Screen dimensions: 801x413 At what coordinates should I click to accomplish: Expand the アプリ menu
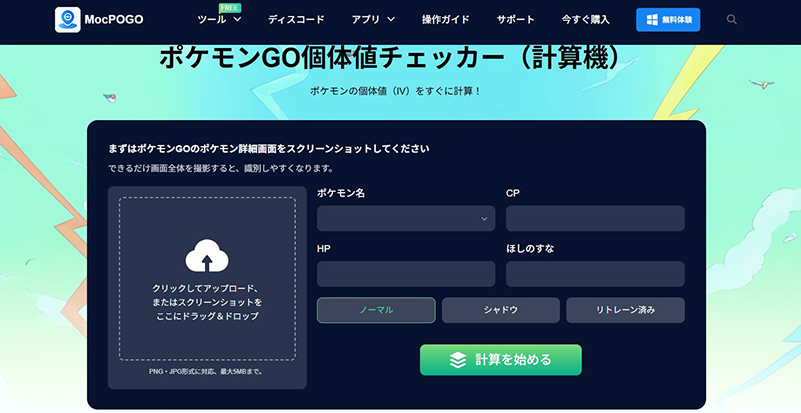click(x=373, y=20)
